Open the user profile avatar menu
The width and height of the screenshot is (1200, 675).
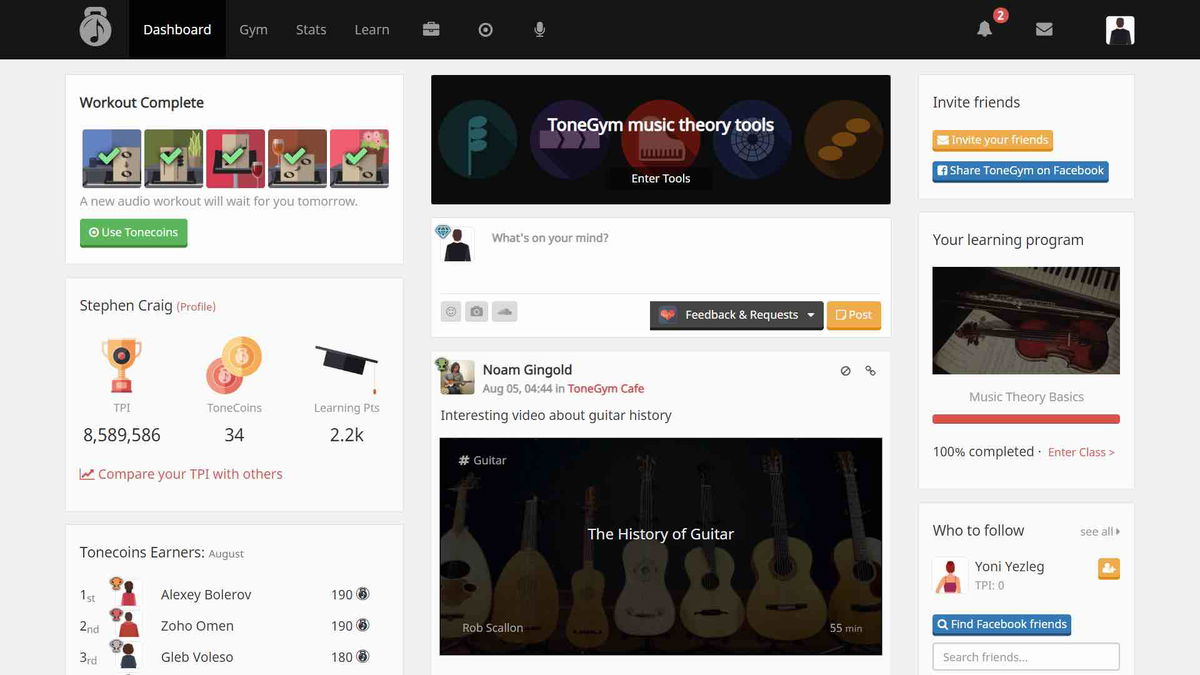click(1120, 30)
